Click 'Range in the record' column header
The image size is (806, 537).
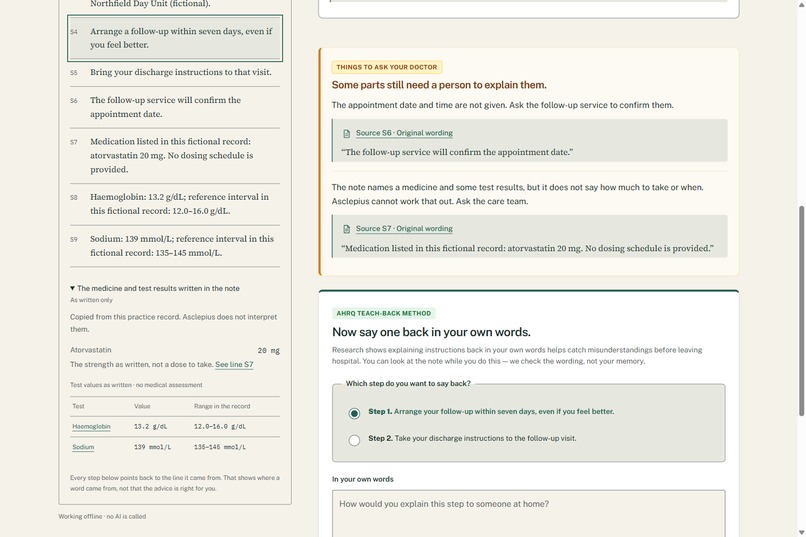(x=222, y=406)
